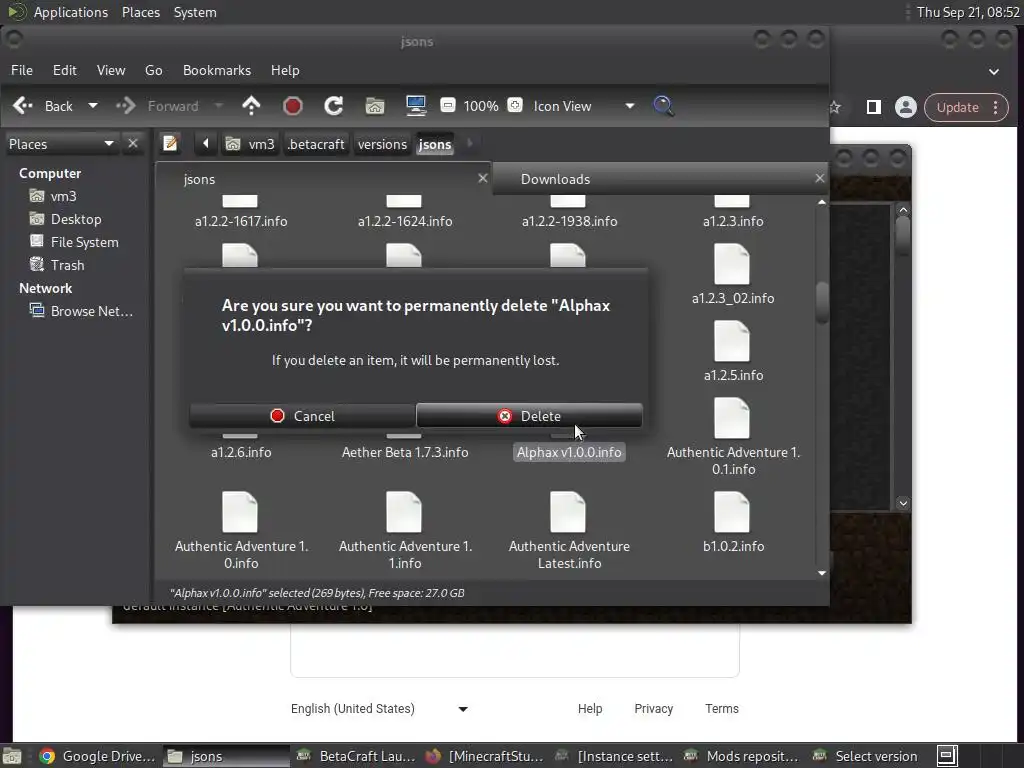The image size is (1024, 768).
Task: Select the a1.2.3_02.info file icon
Action: (x=732, y=264)
